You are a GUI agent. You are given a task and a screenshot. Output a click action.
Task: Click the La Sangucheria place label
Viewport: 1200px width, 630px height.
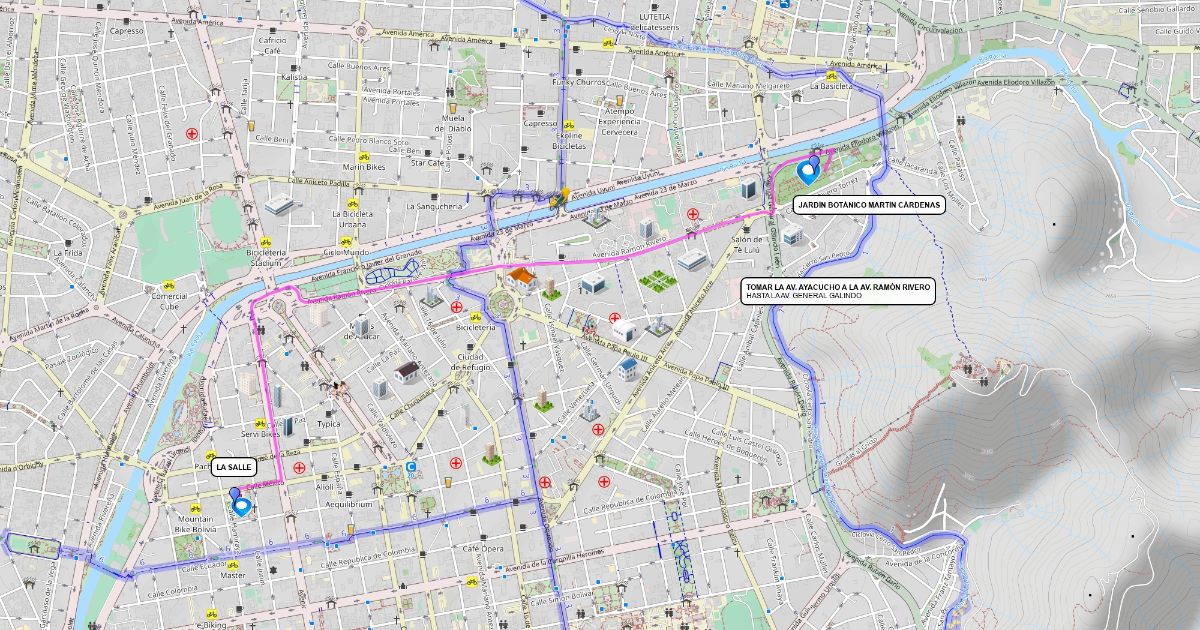[x=433, y=206]
